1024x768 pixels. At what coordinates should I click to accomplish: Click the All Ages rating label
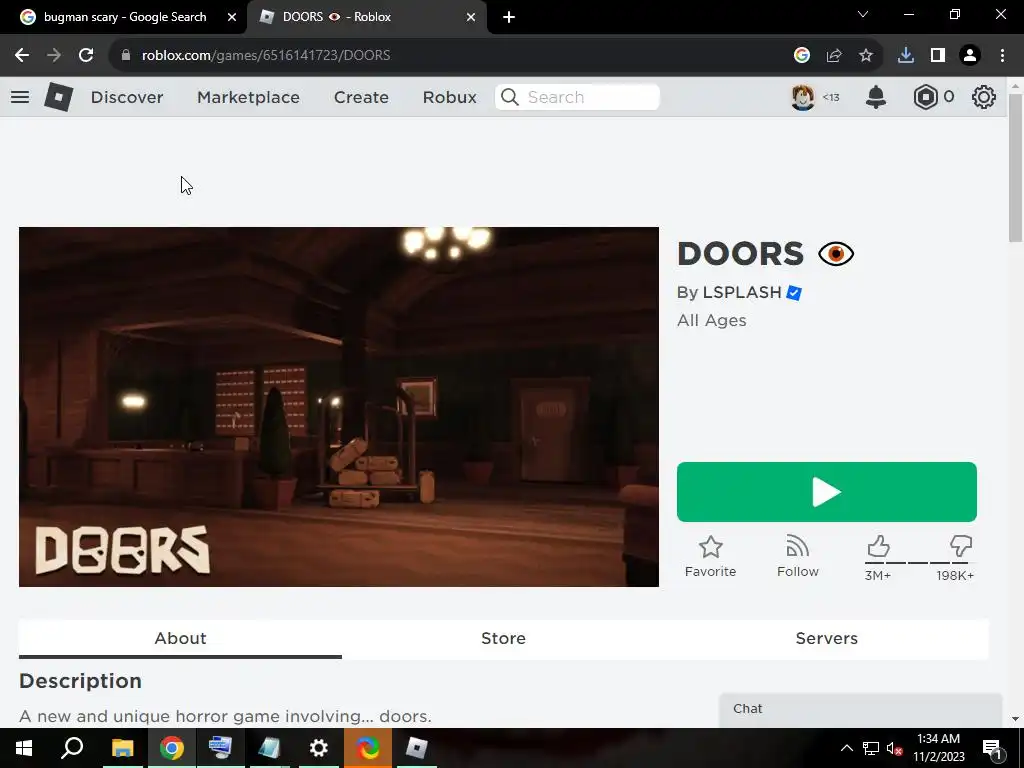click(712, 320)
